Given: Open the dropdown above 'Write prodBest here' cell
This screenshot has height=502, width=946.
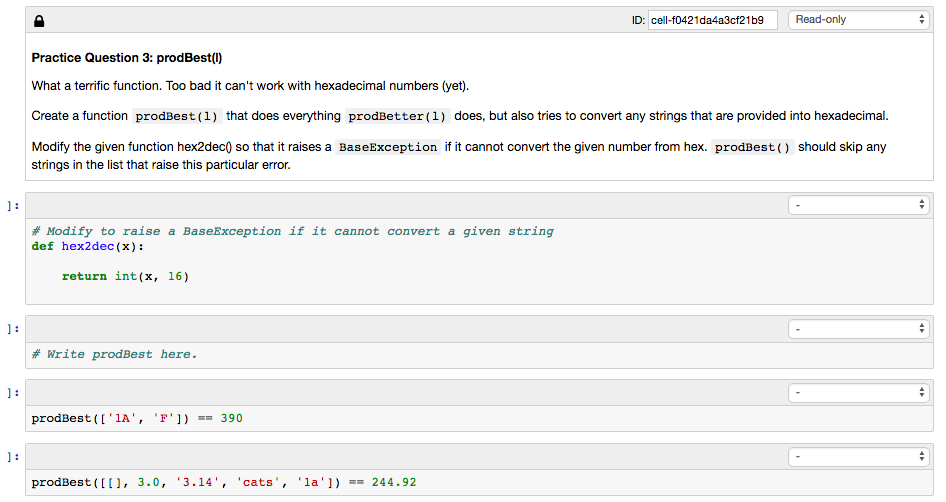Looking at the screenshot, I should click(859, 329).
